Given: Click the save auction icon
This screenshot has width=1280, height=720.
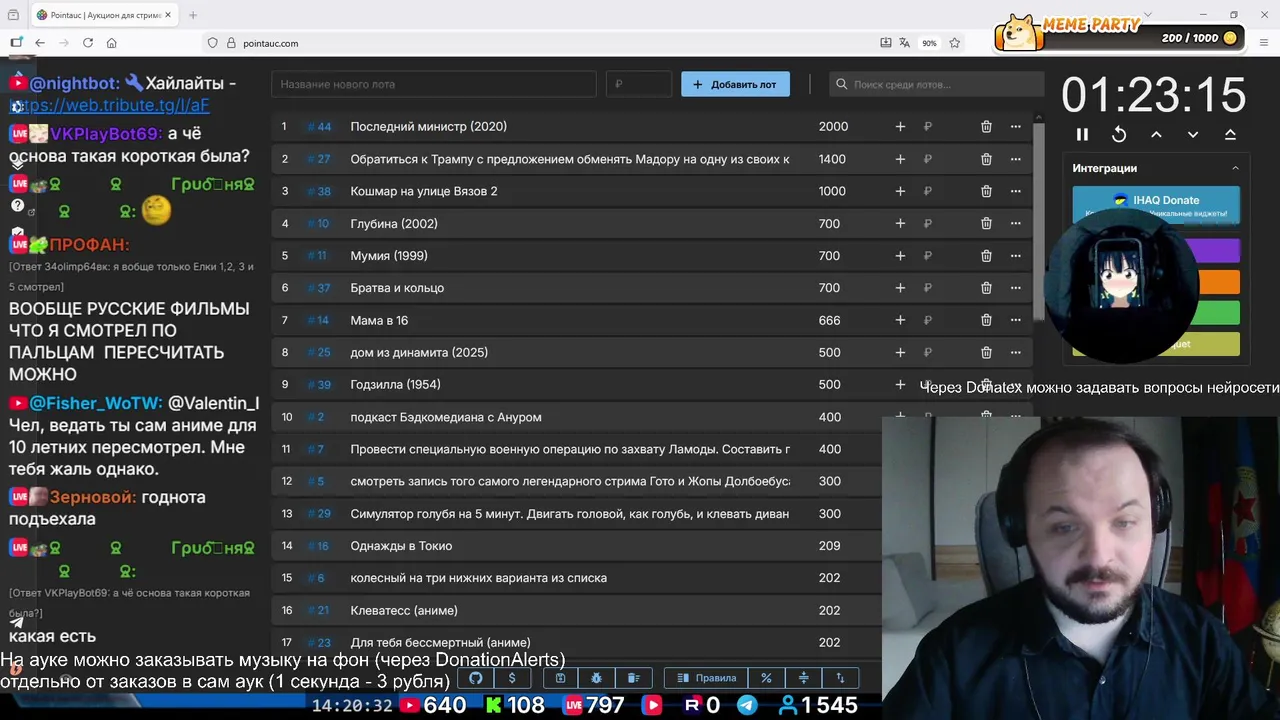Looking at the screenshot, I should 560,678.
